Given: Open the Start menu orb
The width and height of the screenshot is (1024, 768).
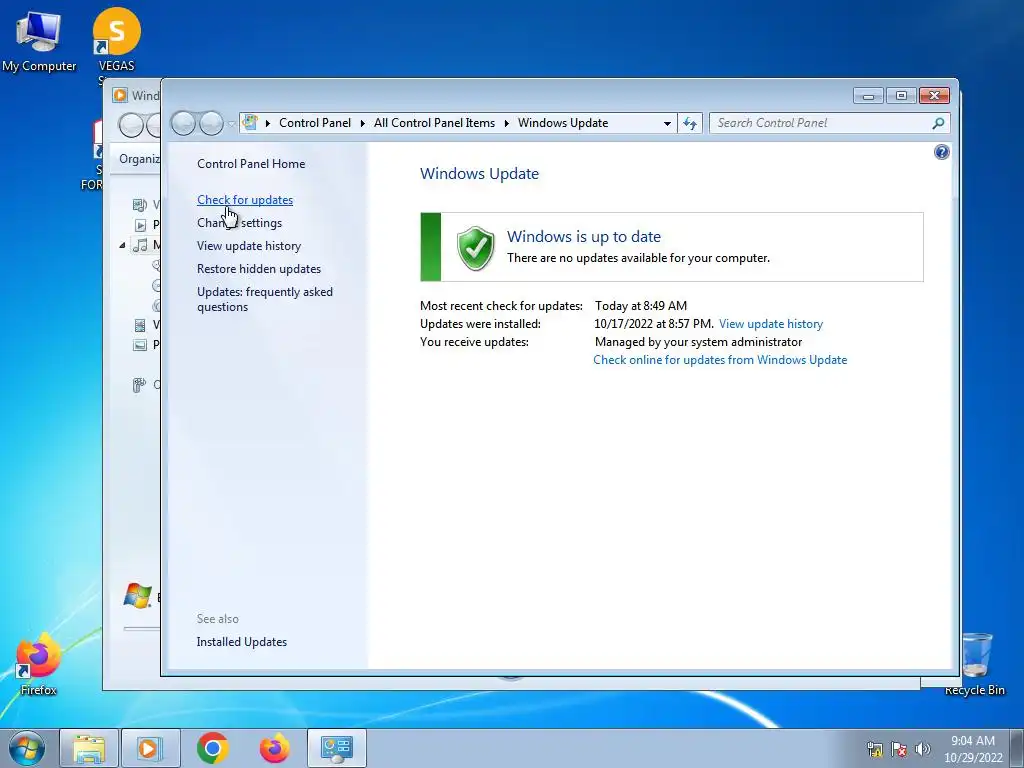Looking at the screenshot, I should tap(27, 748).
